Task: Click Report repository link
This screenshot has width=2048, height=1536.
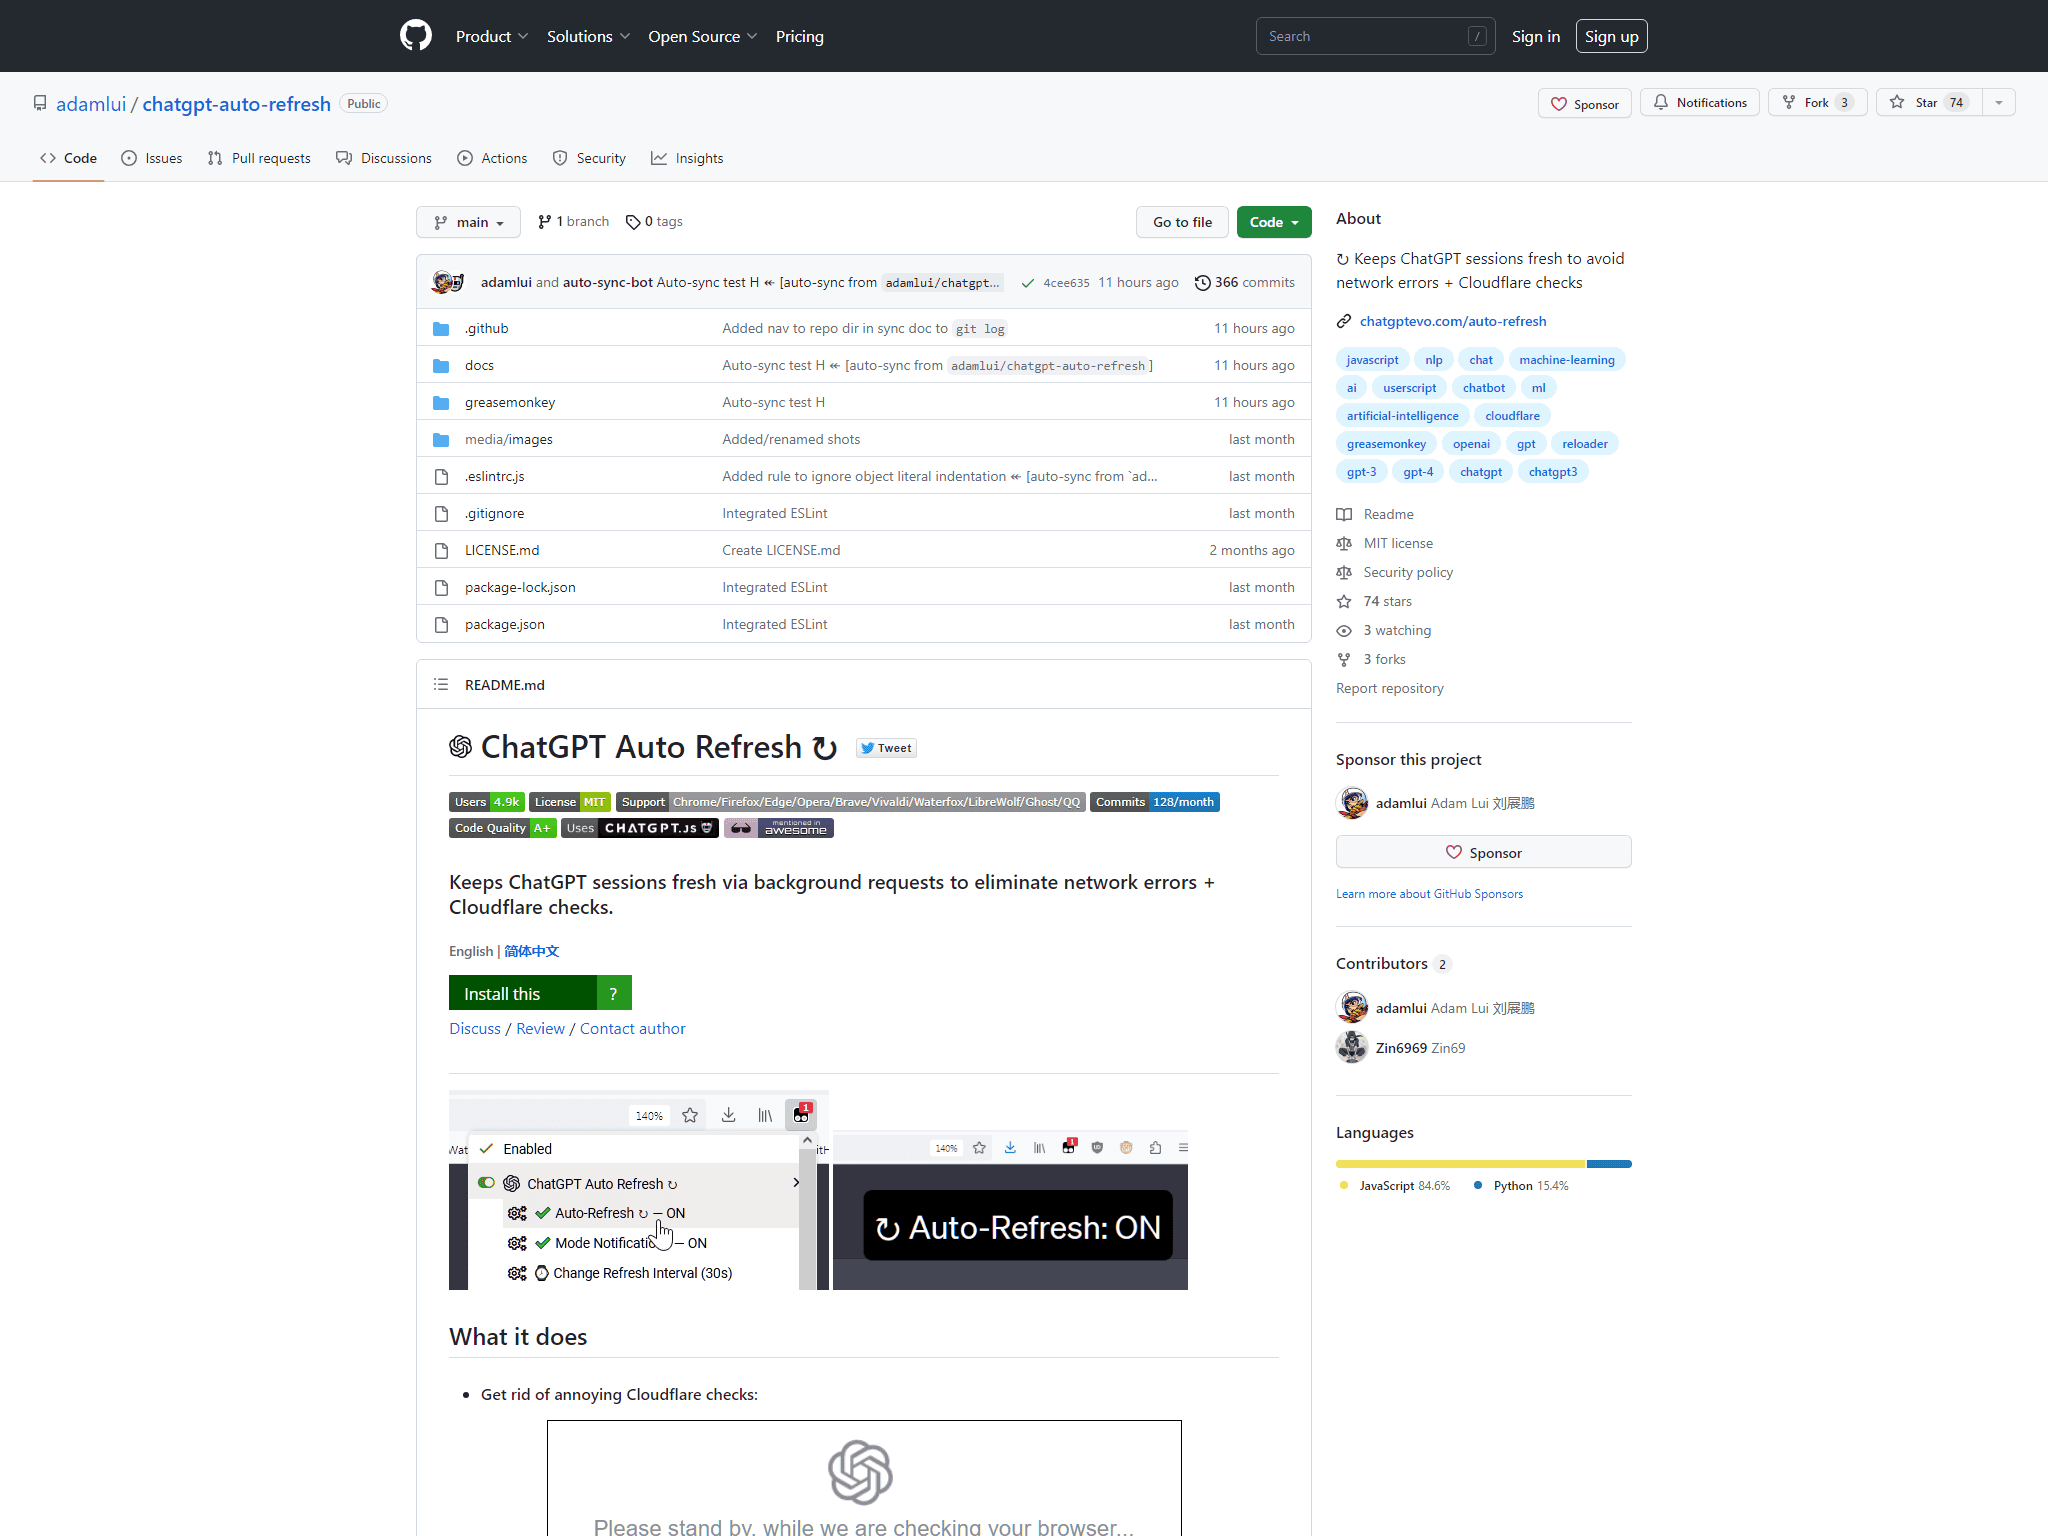Action: (1390, 688)
